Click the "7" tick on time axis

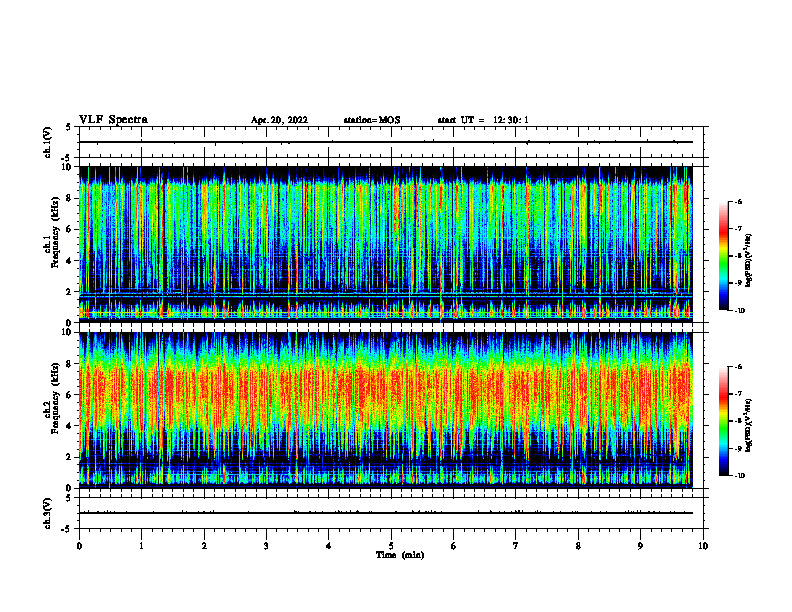516,546
